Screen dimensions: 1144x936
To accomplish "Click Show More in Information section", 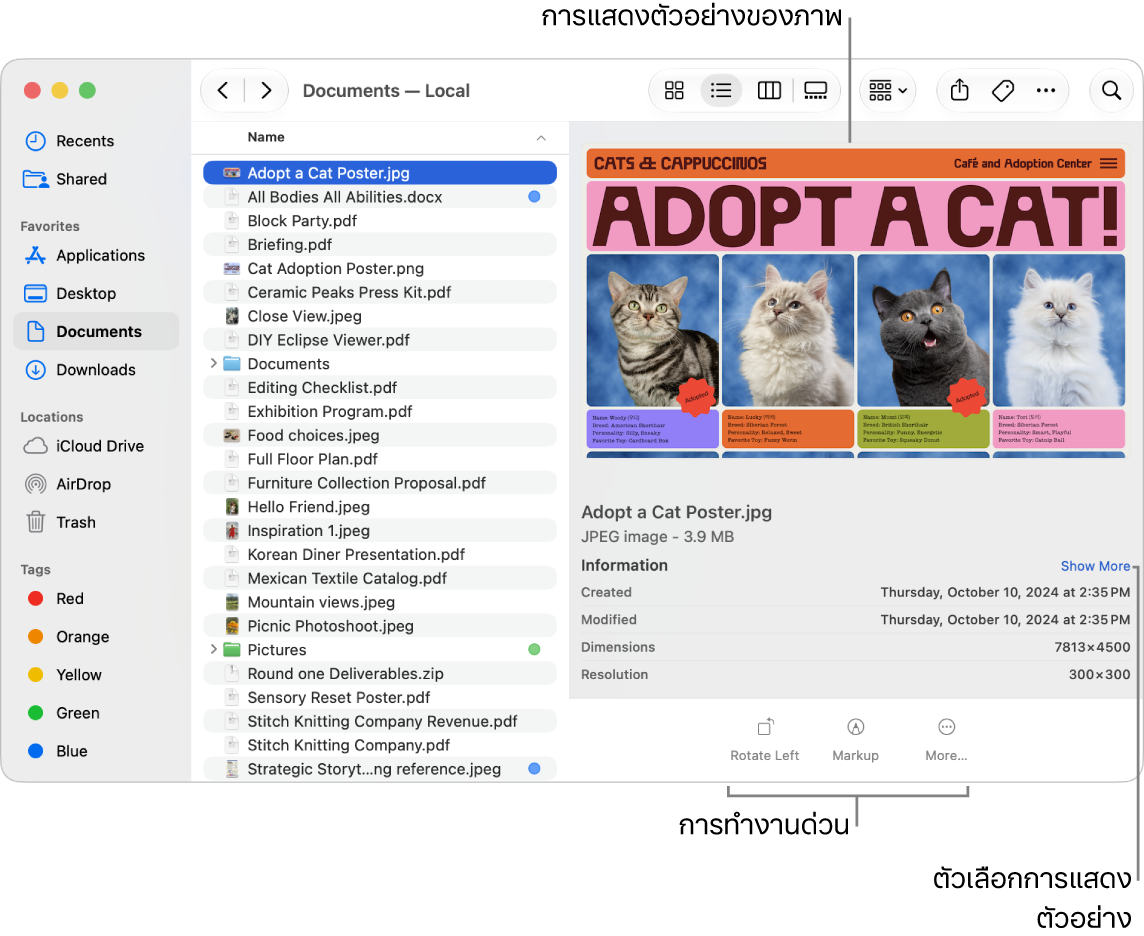I will (1095, 566).
